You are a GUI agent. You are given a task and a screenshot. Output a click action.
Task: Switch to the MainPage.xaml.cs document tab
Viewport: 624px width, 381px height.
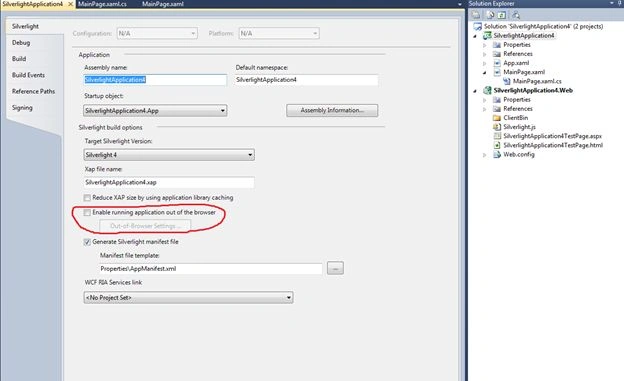pyautogui.click(x=102, y=4)
